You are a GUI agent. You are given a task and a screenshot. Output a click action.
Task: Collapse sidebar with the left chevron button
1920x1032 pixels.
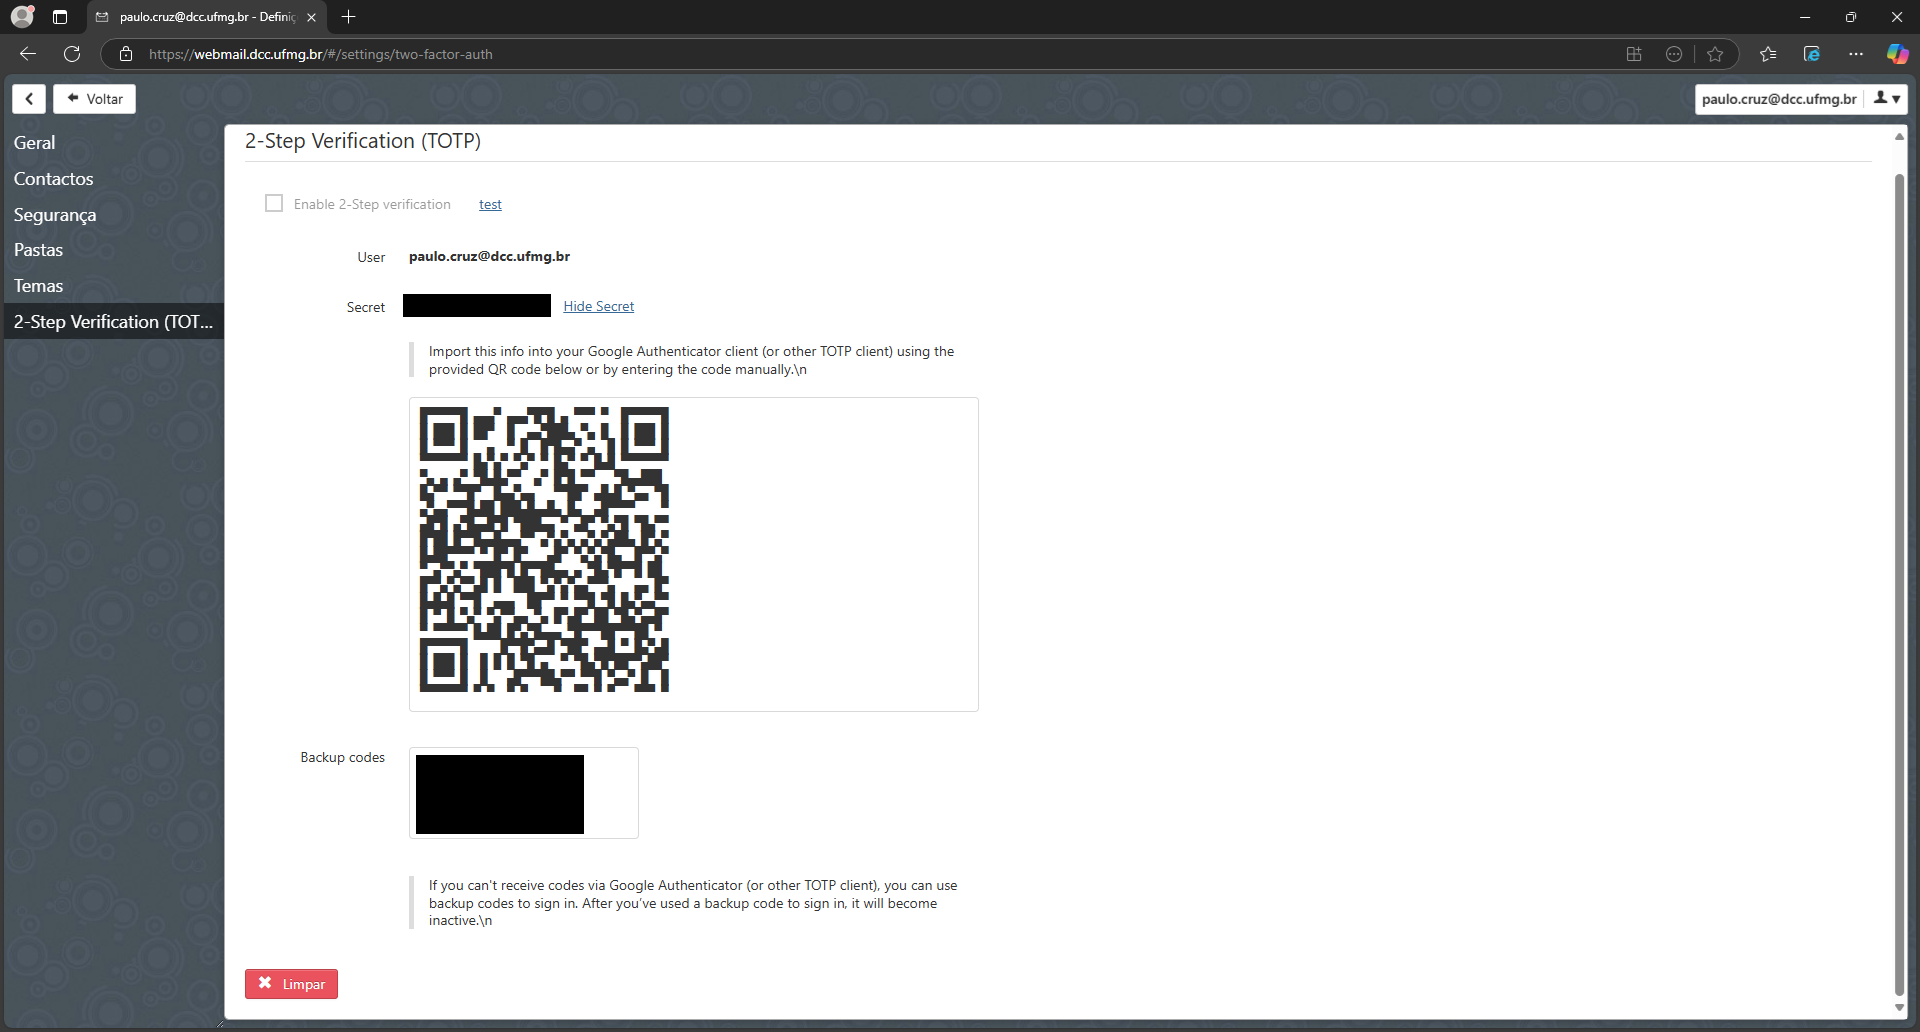pyautogui.click(x=29, y=99)
